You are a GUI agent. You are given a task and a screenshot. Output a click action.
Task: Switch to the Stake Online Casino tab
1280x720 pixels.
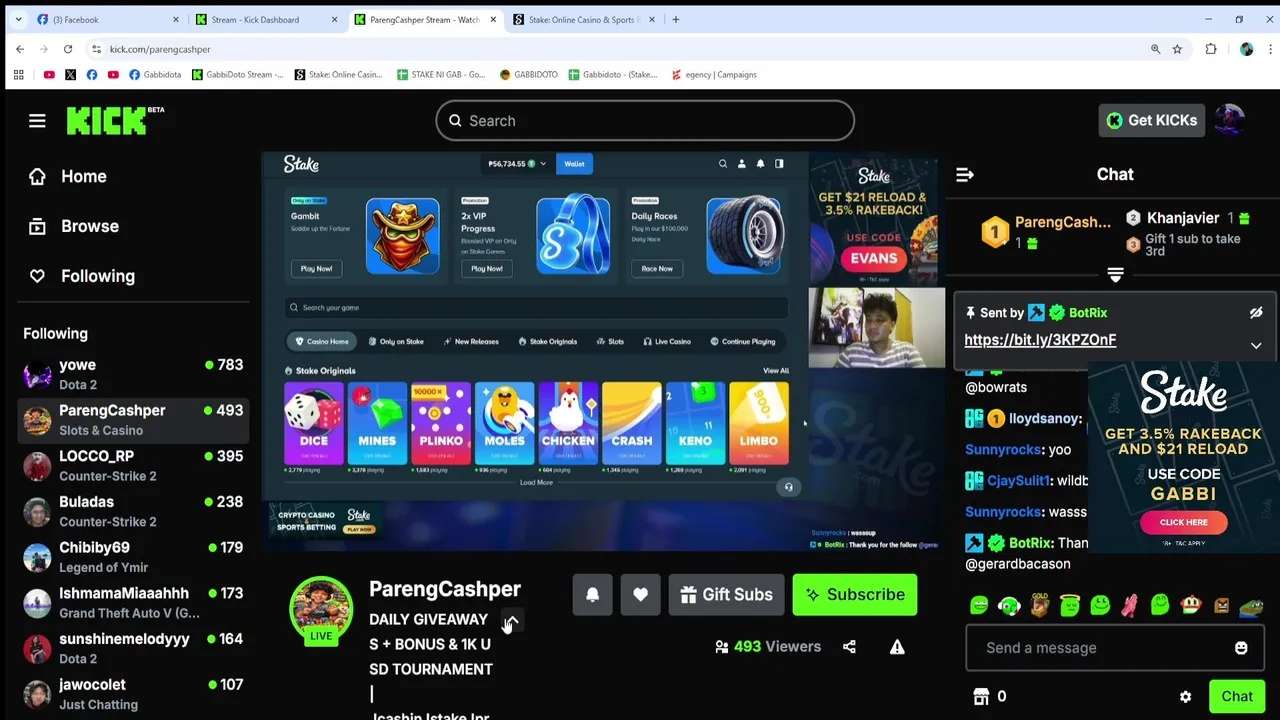coord(585,19)
